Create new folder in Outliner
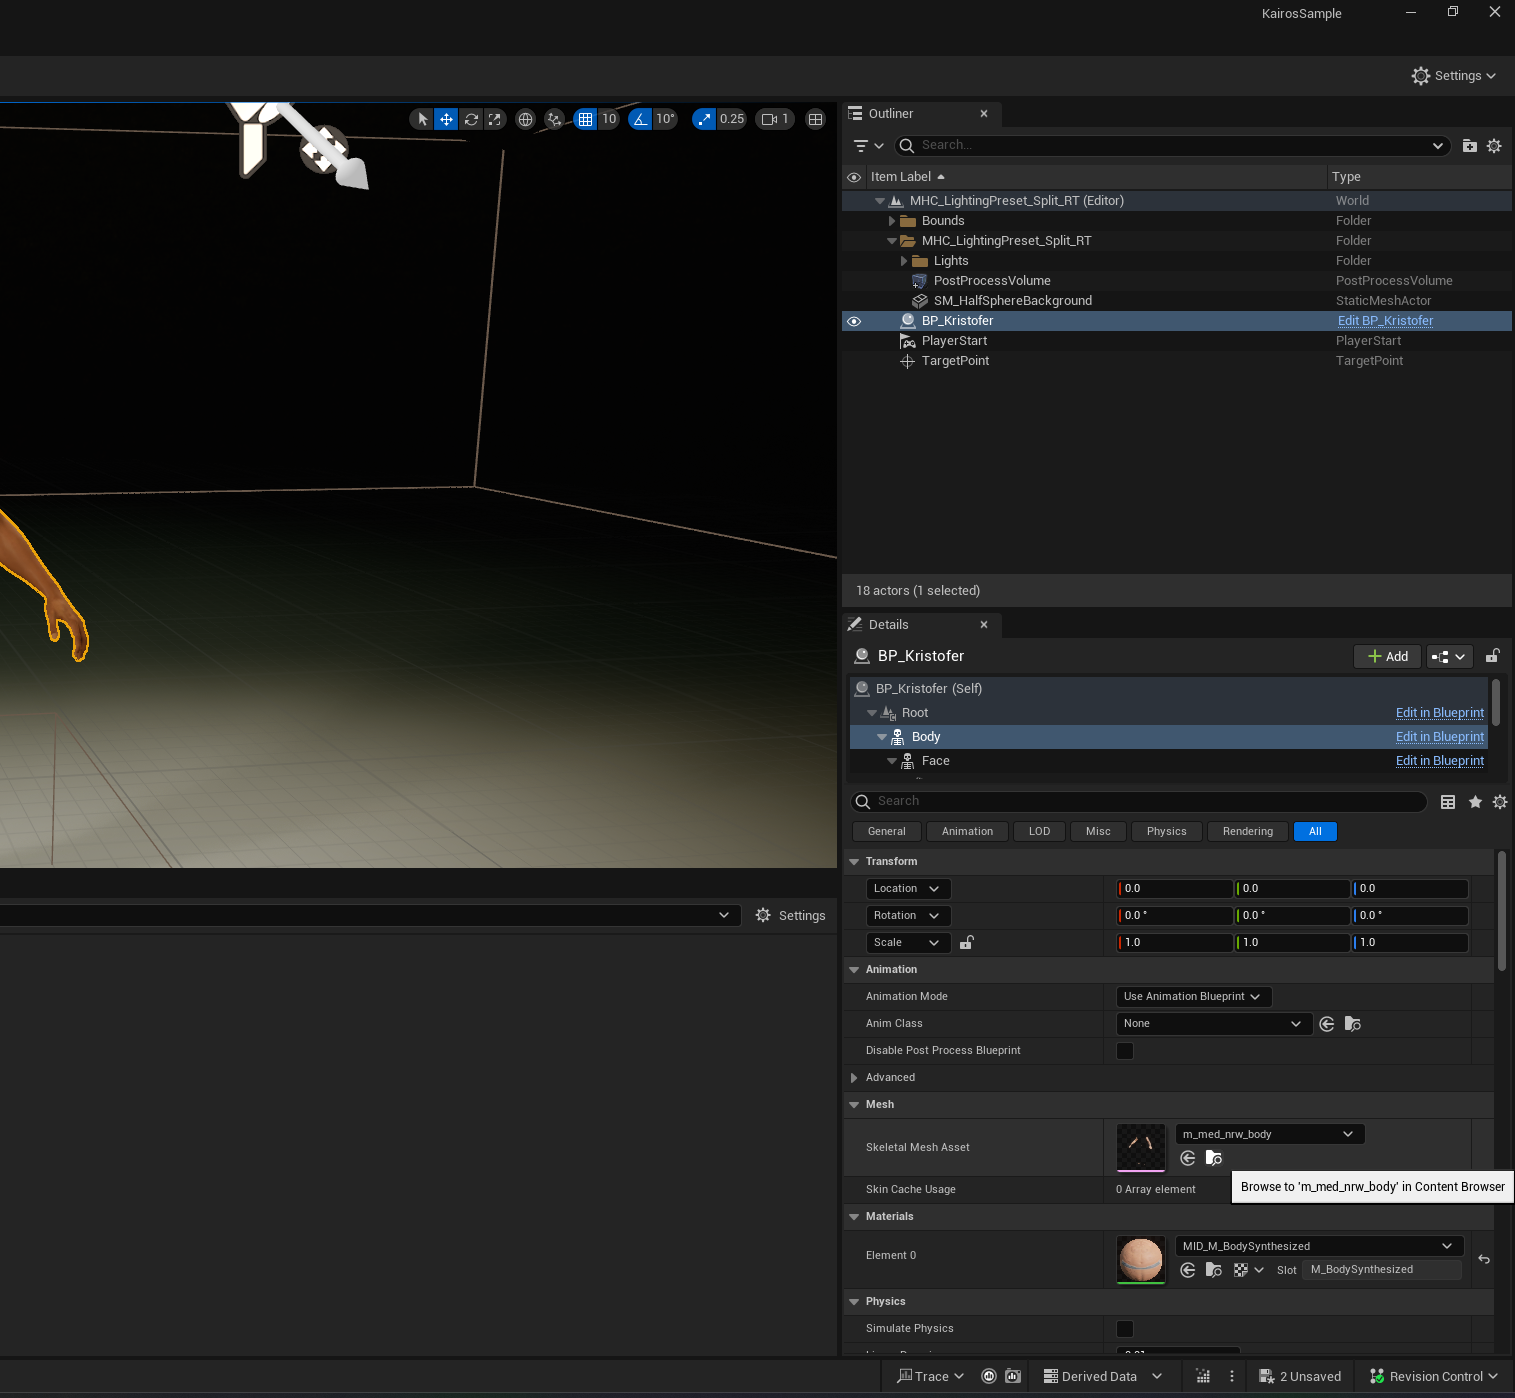 1470,146
